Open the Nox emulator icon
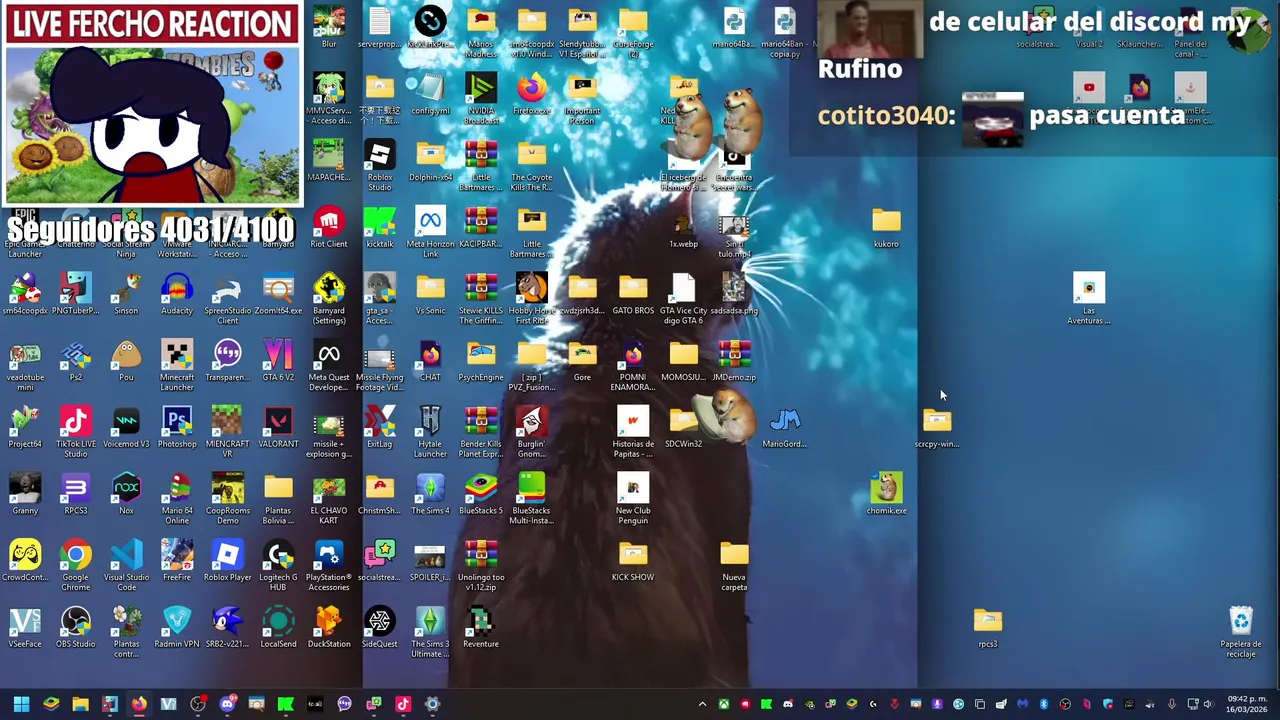1280x720 pixels. click(x=126, y=496)
